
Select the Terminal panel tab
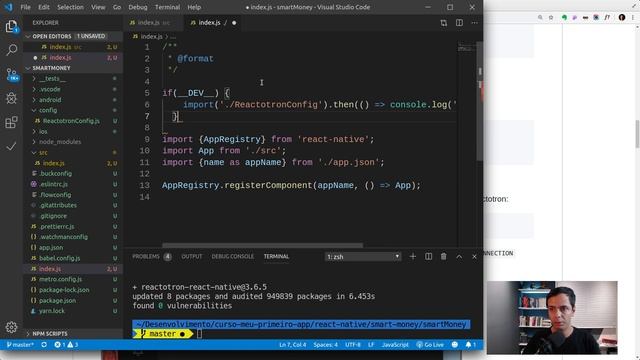pyautogui.click(x=276, y=256)
